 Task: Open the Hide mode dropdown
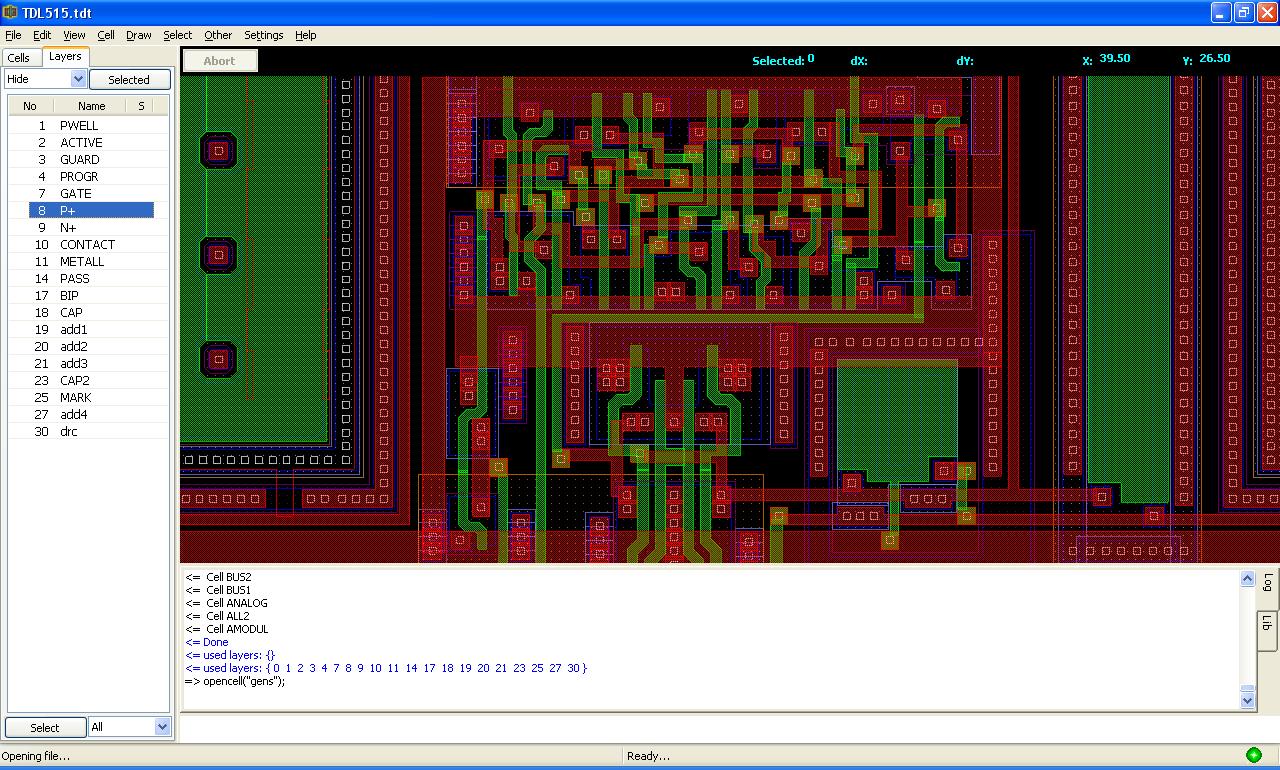[46, 79]
